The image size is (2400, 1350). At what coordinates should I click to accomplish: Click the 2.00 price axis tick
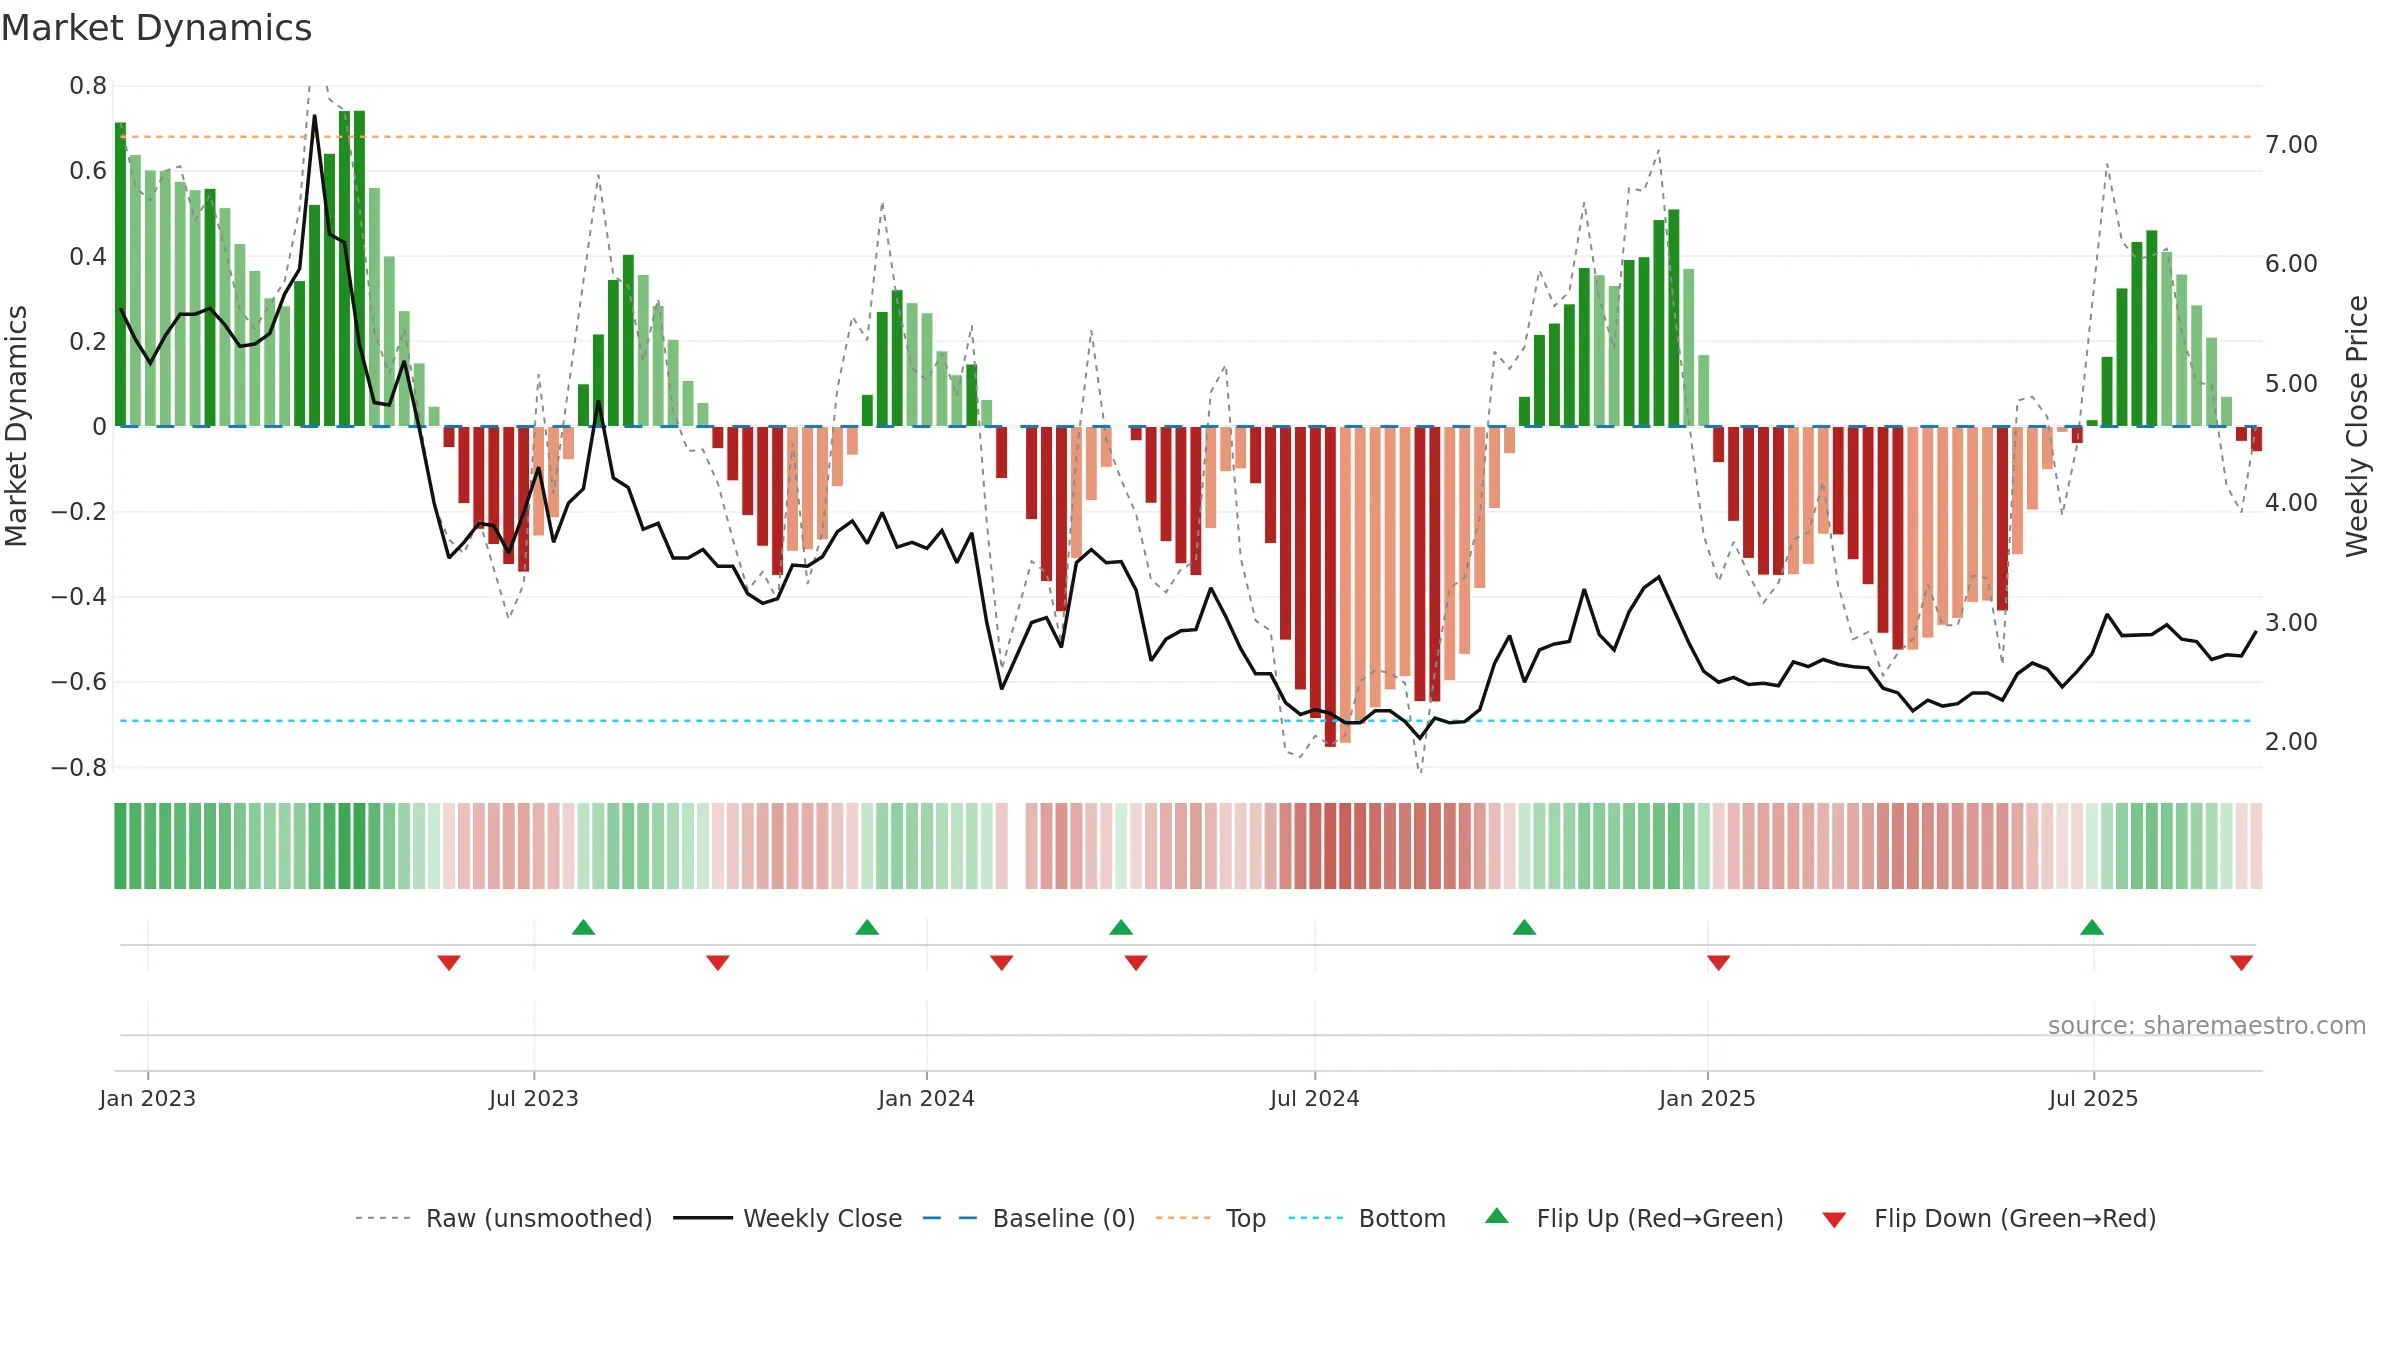click(2291, 741)
